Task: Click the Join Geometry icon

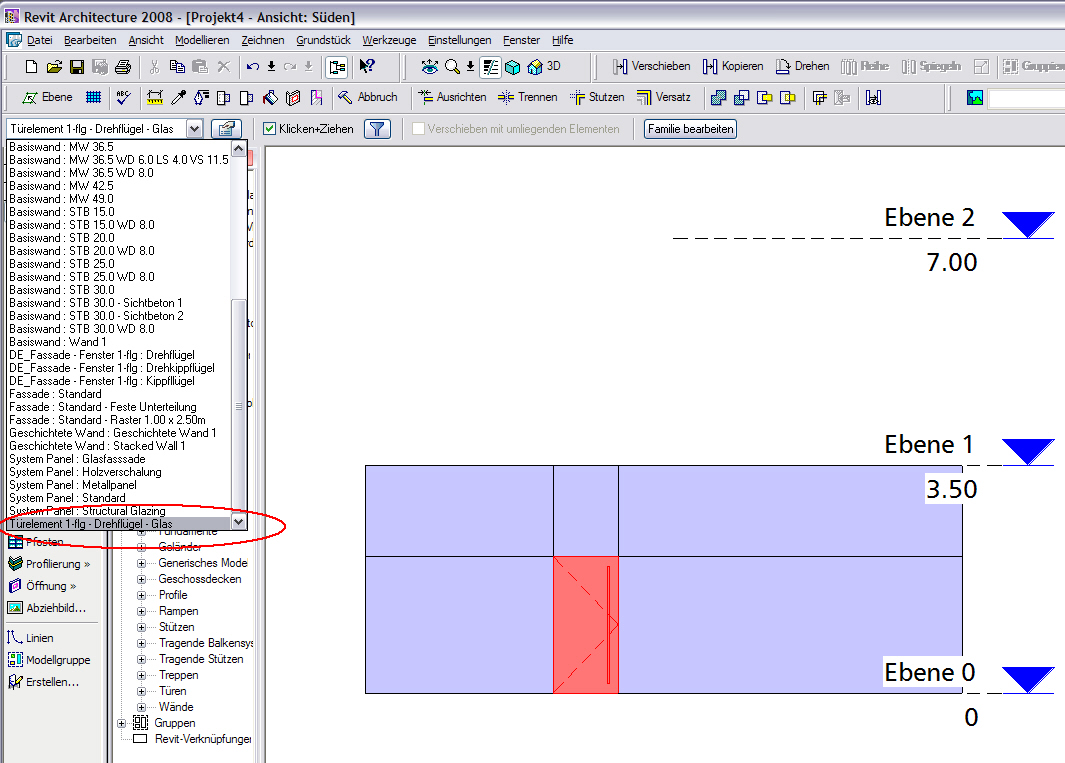Action: 719,98
